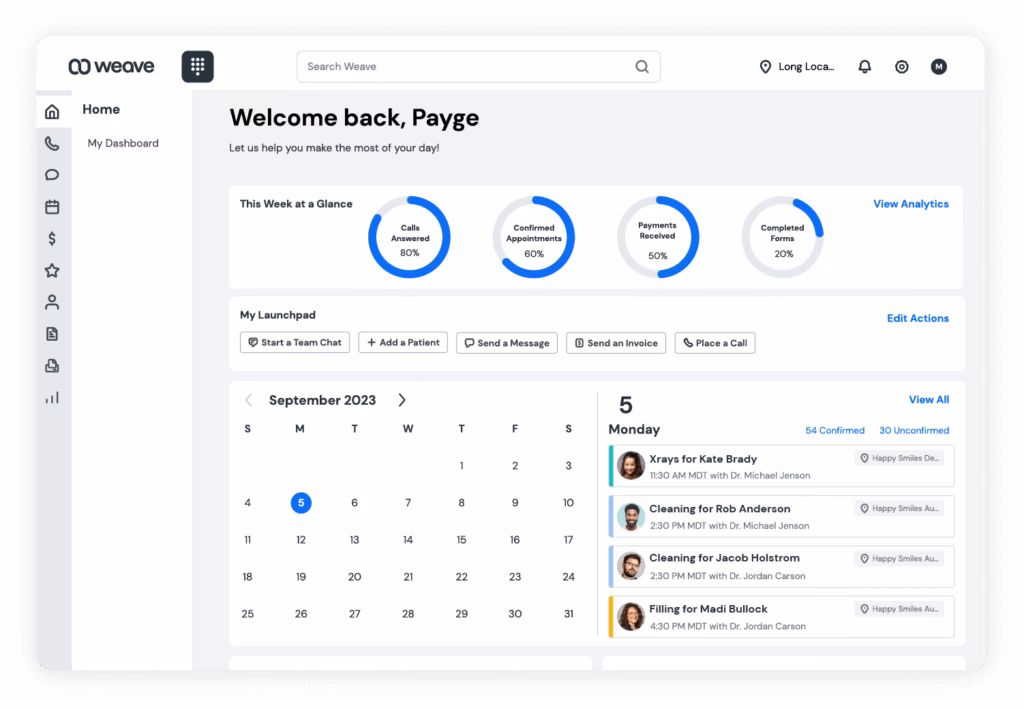Image resolution: width=1024 pixels, height=710 pixels.
Task: Select My Dashboard in the Home menu
Action: point(123,143)
